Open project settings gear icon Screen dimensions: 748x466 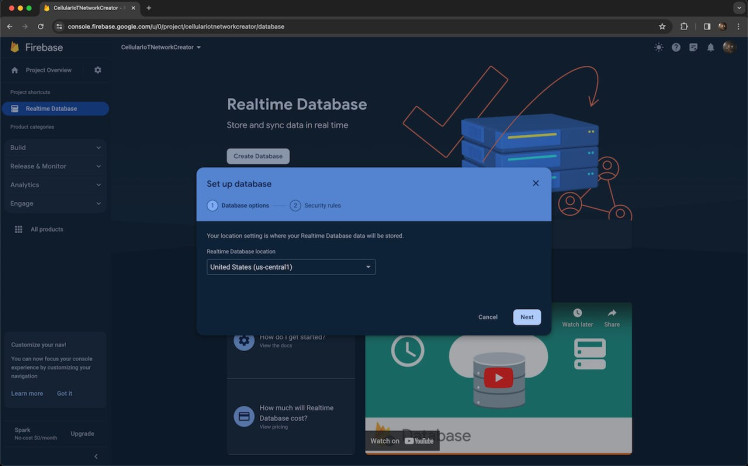pos(98,70)
